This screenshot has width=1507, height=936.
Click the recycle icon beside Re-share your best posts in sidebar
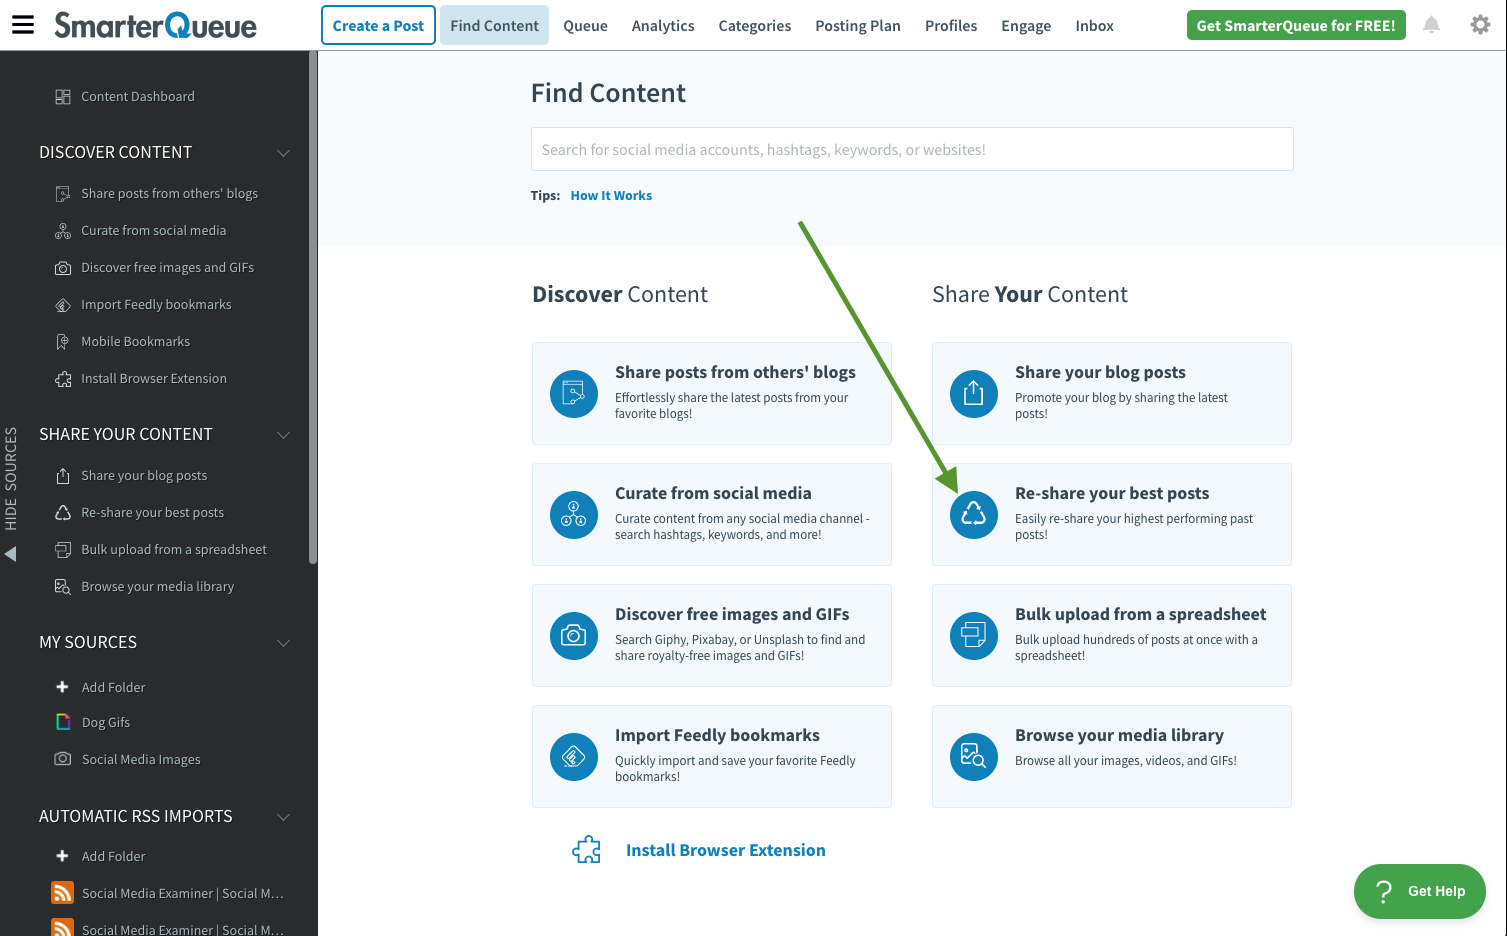pos(63,513)
